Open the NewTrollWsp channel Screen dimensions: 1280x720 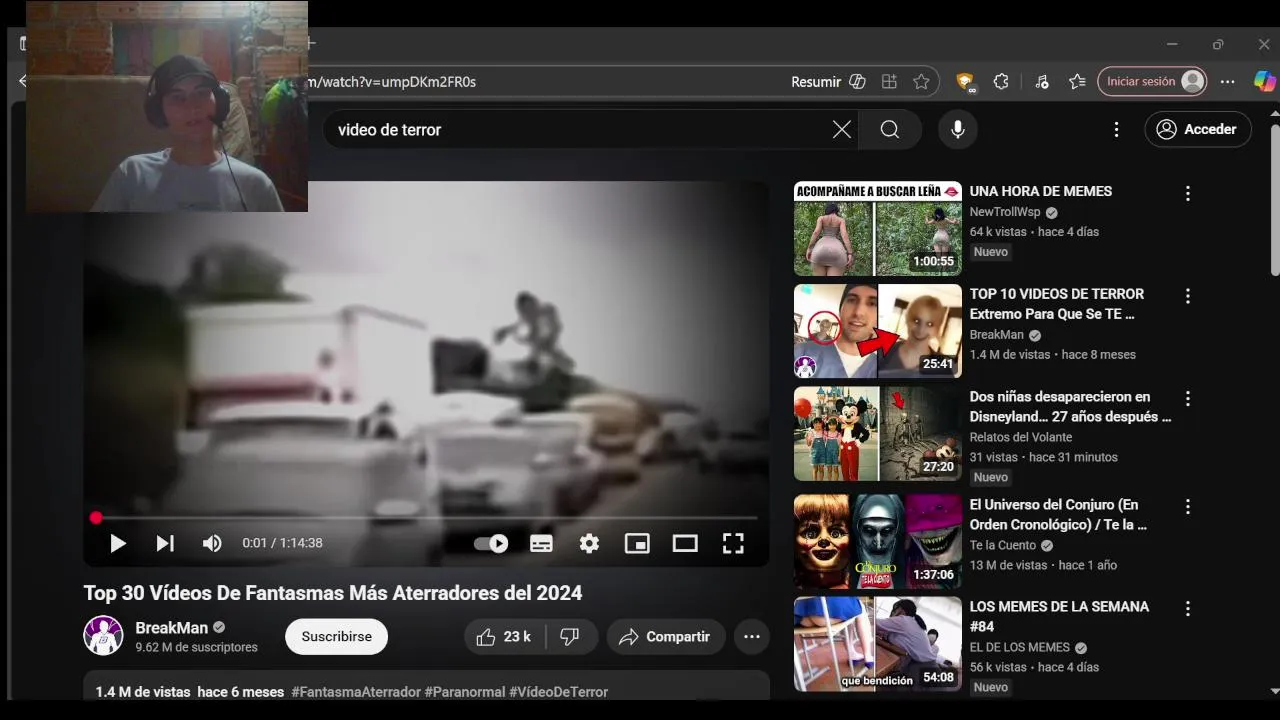pos(1005,212)
